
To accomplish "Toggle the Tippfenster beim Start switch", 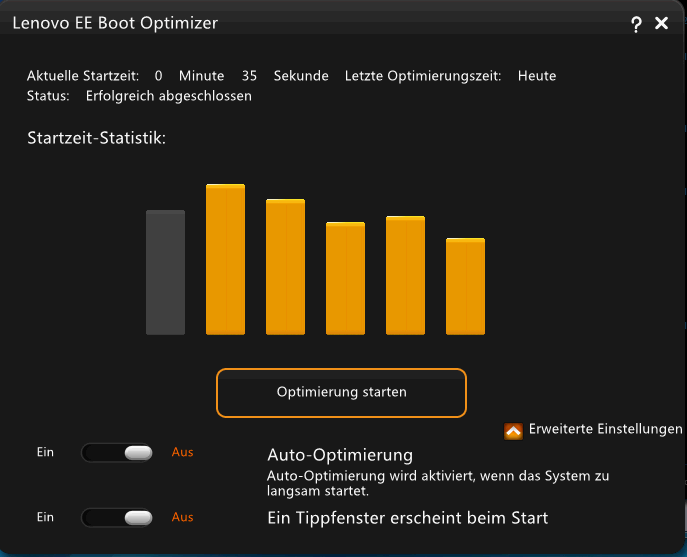I will (117, 518).
